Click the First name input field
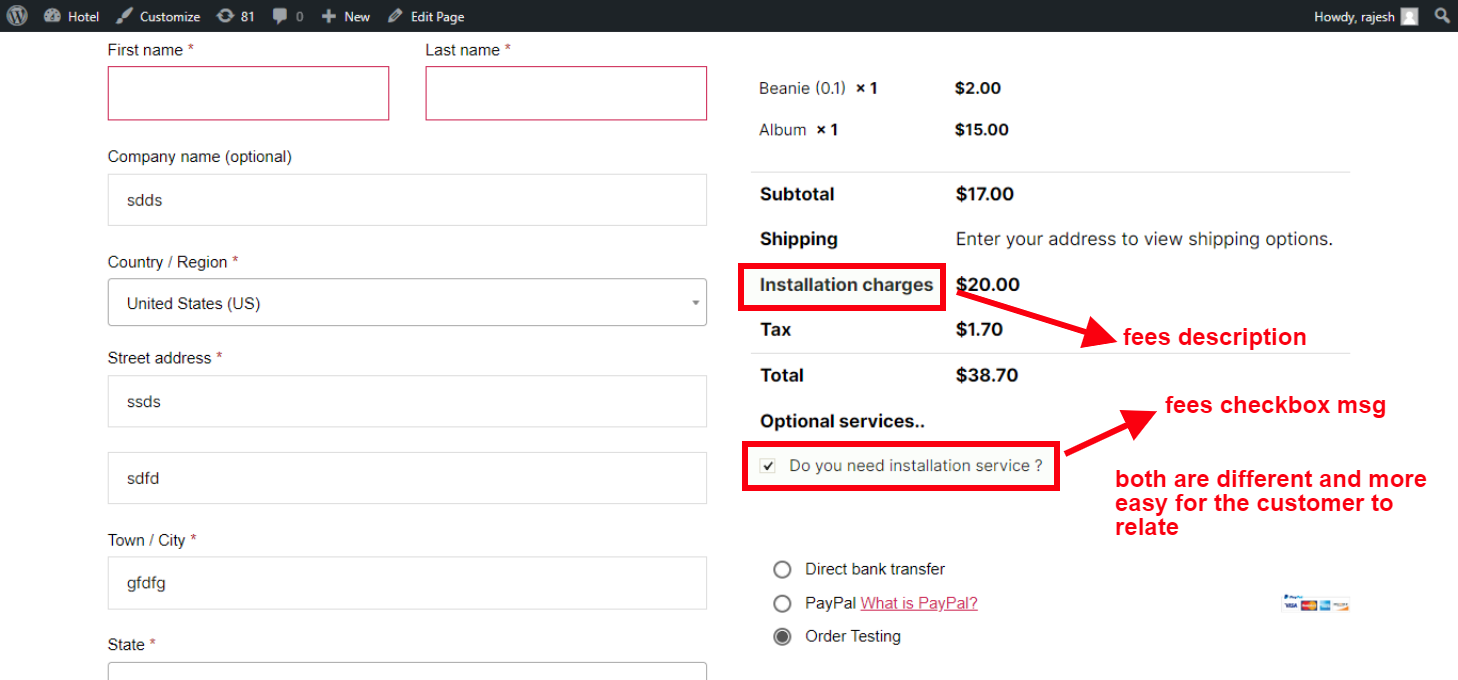 pyautogui.click(x=248, y=93)
